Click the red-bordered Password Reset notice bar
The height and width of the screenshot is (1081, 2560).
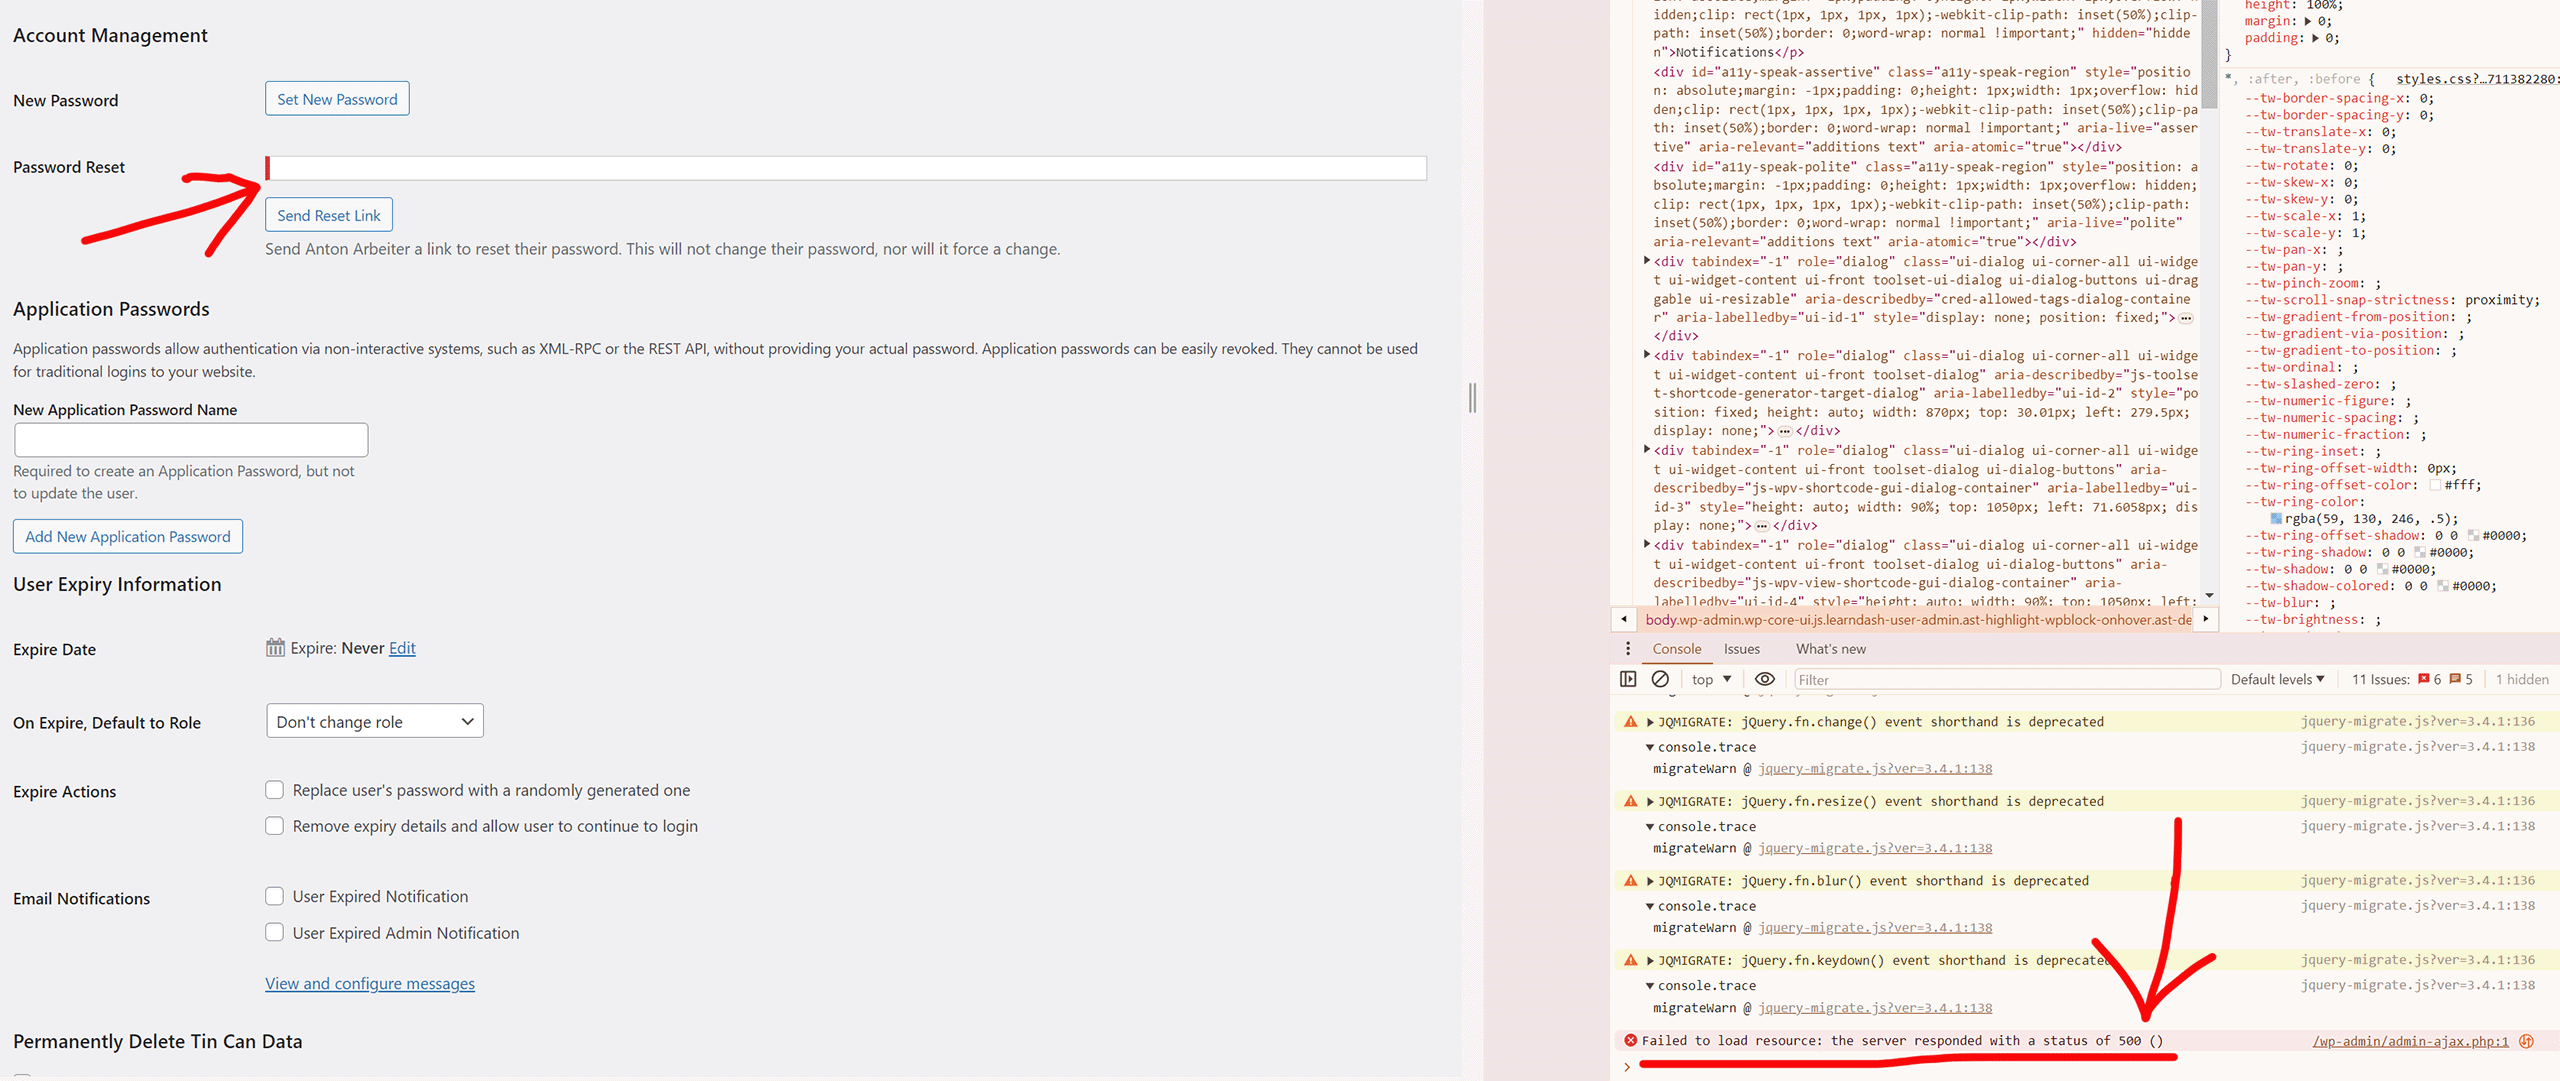coord(846,168)
